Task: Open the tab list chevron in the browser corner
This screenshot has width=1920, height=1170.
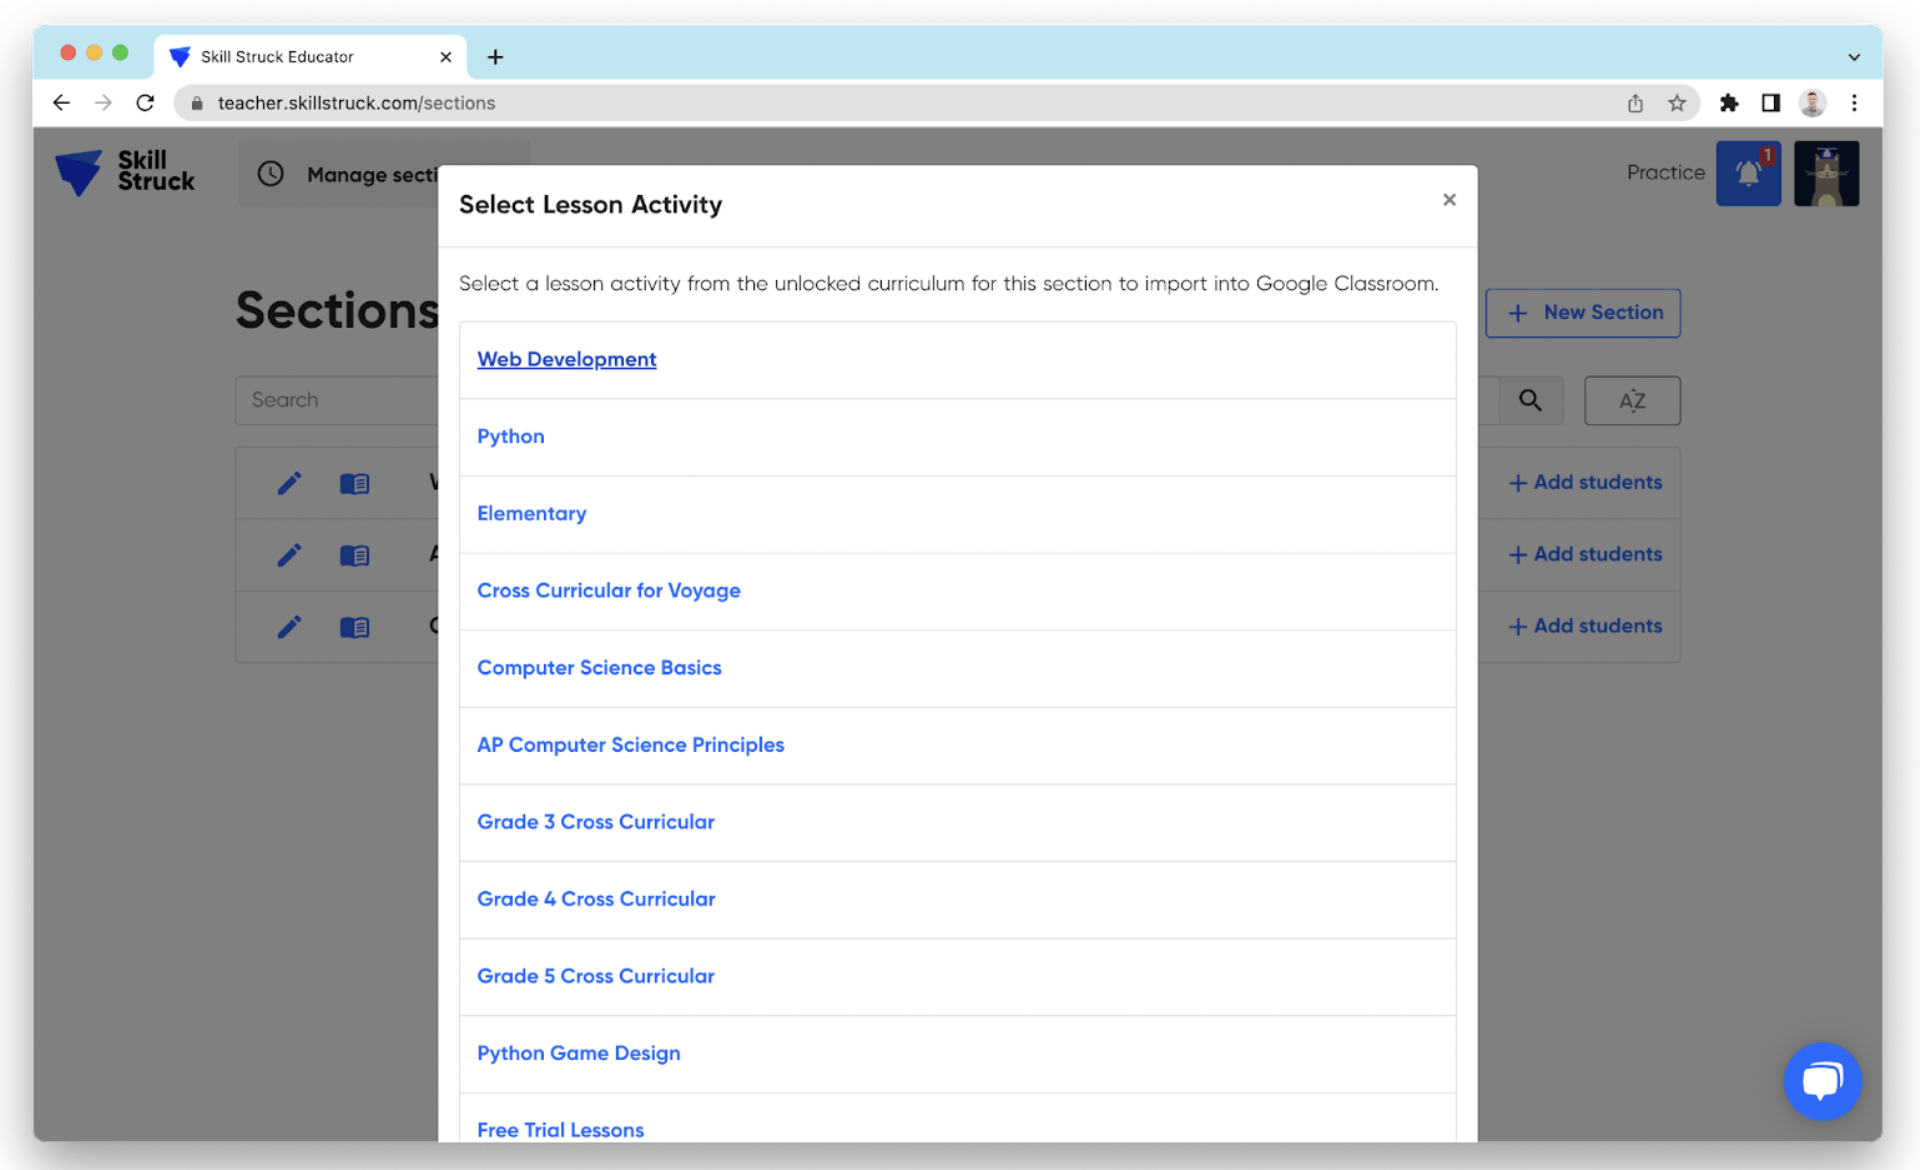Action: pos(1855,56)
